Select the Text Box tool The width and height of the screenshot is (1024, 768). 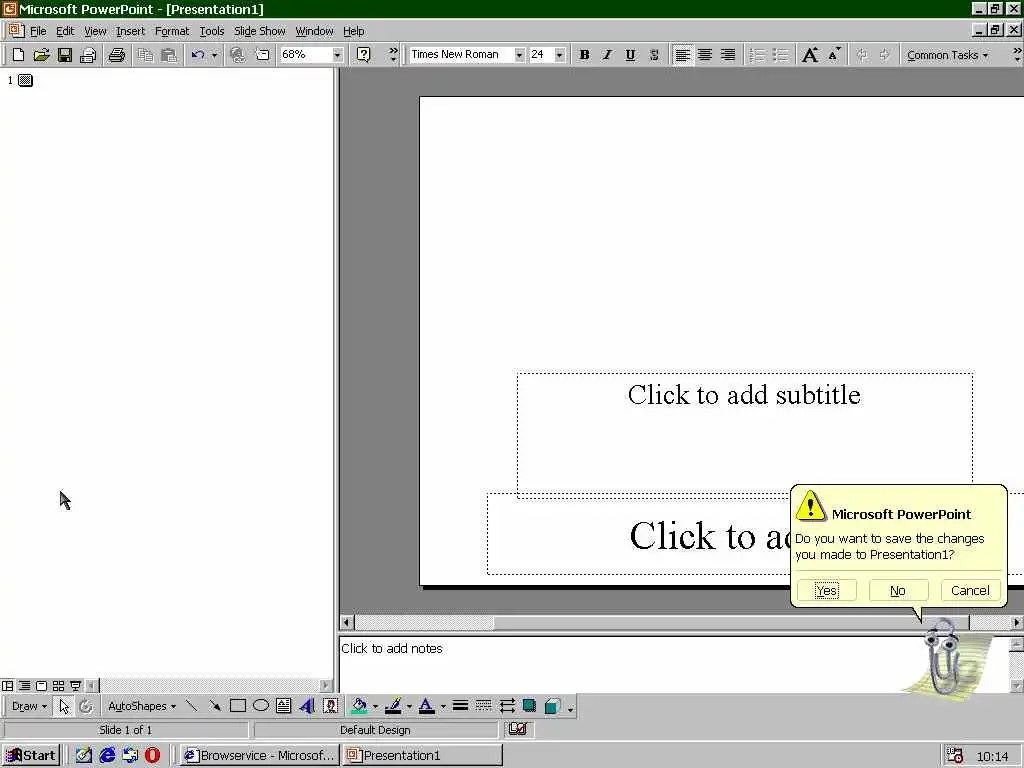[x=283, y=706]
